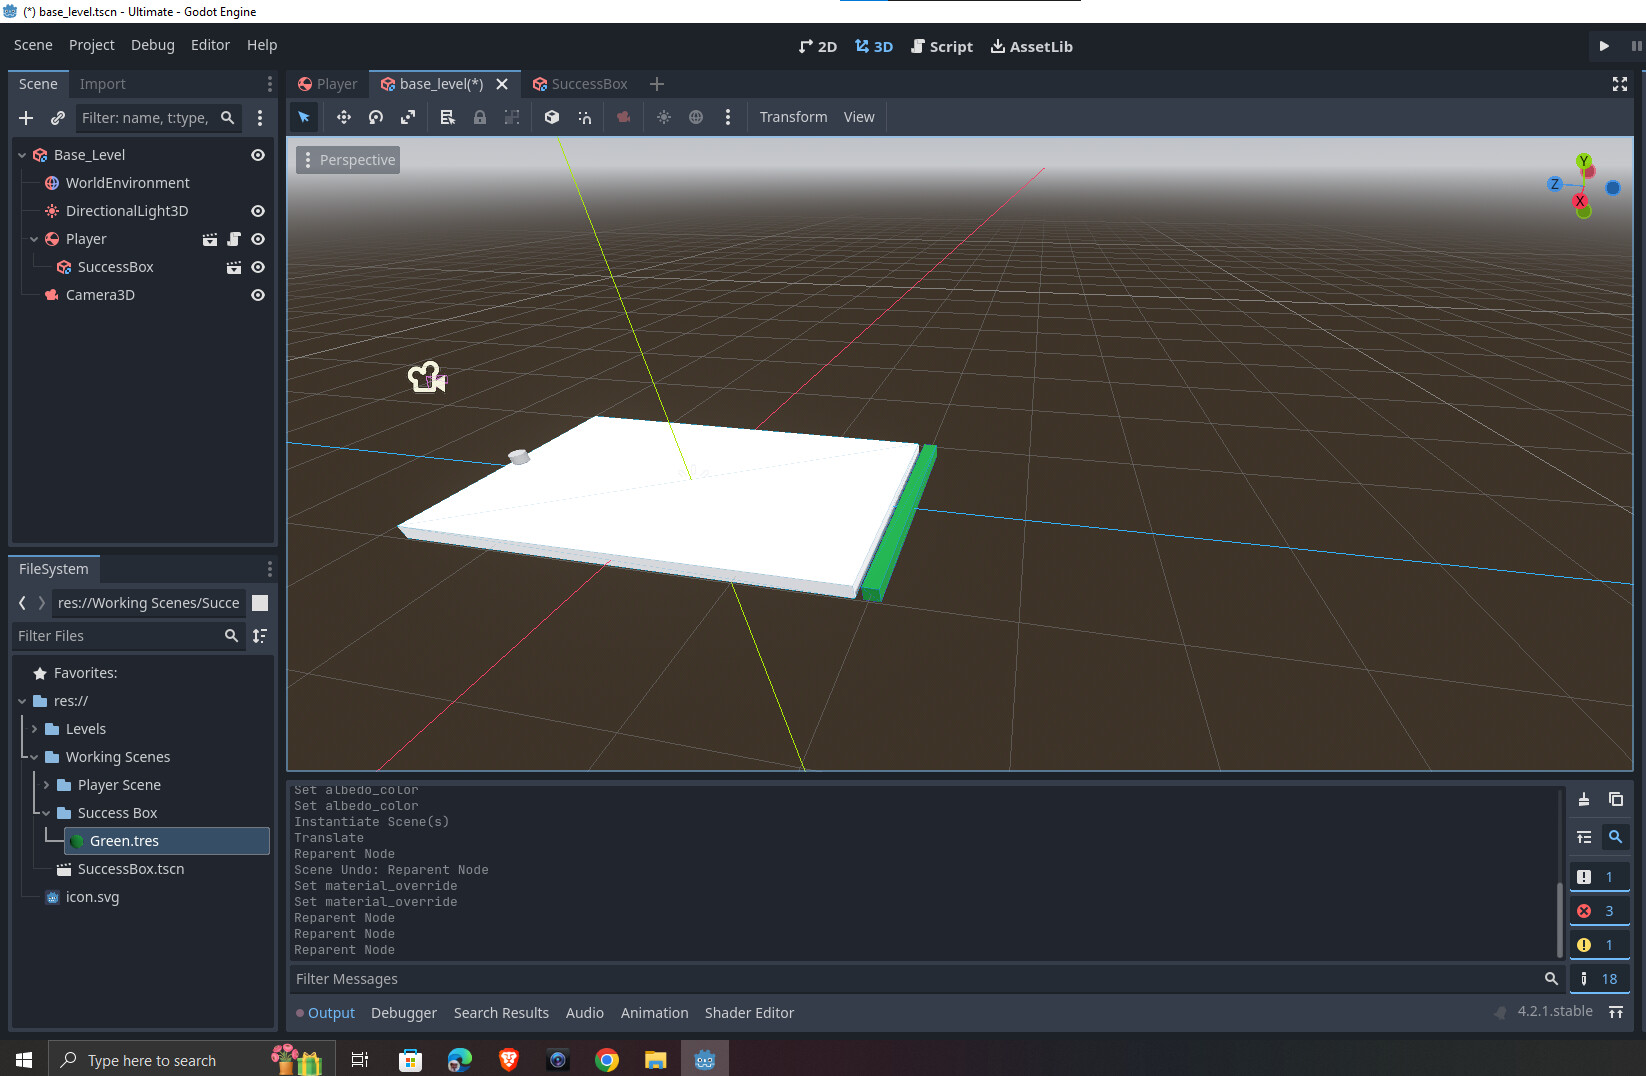
Task: Toggle error messages filter showing 3
Action: point(1599,911)
